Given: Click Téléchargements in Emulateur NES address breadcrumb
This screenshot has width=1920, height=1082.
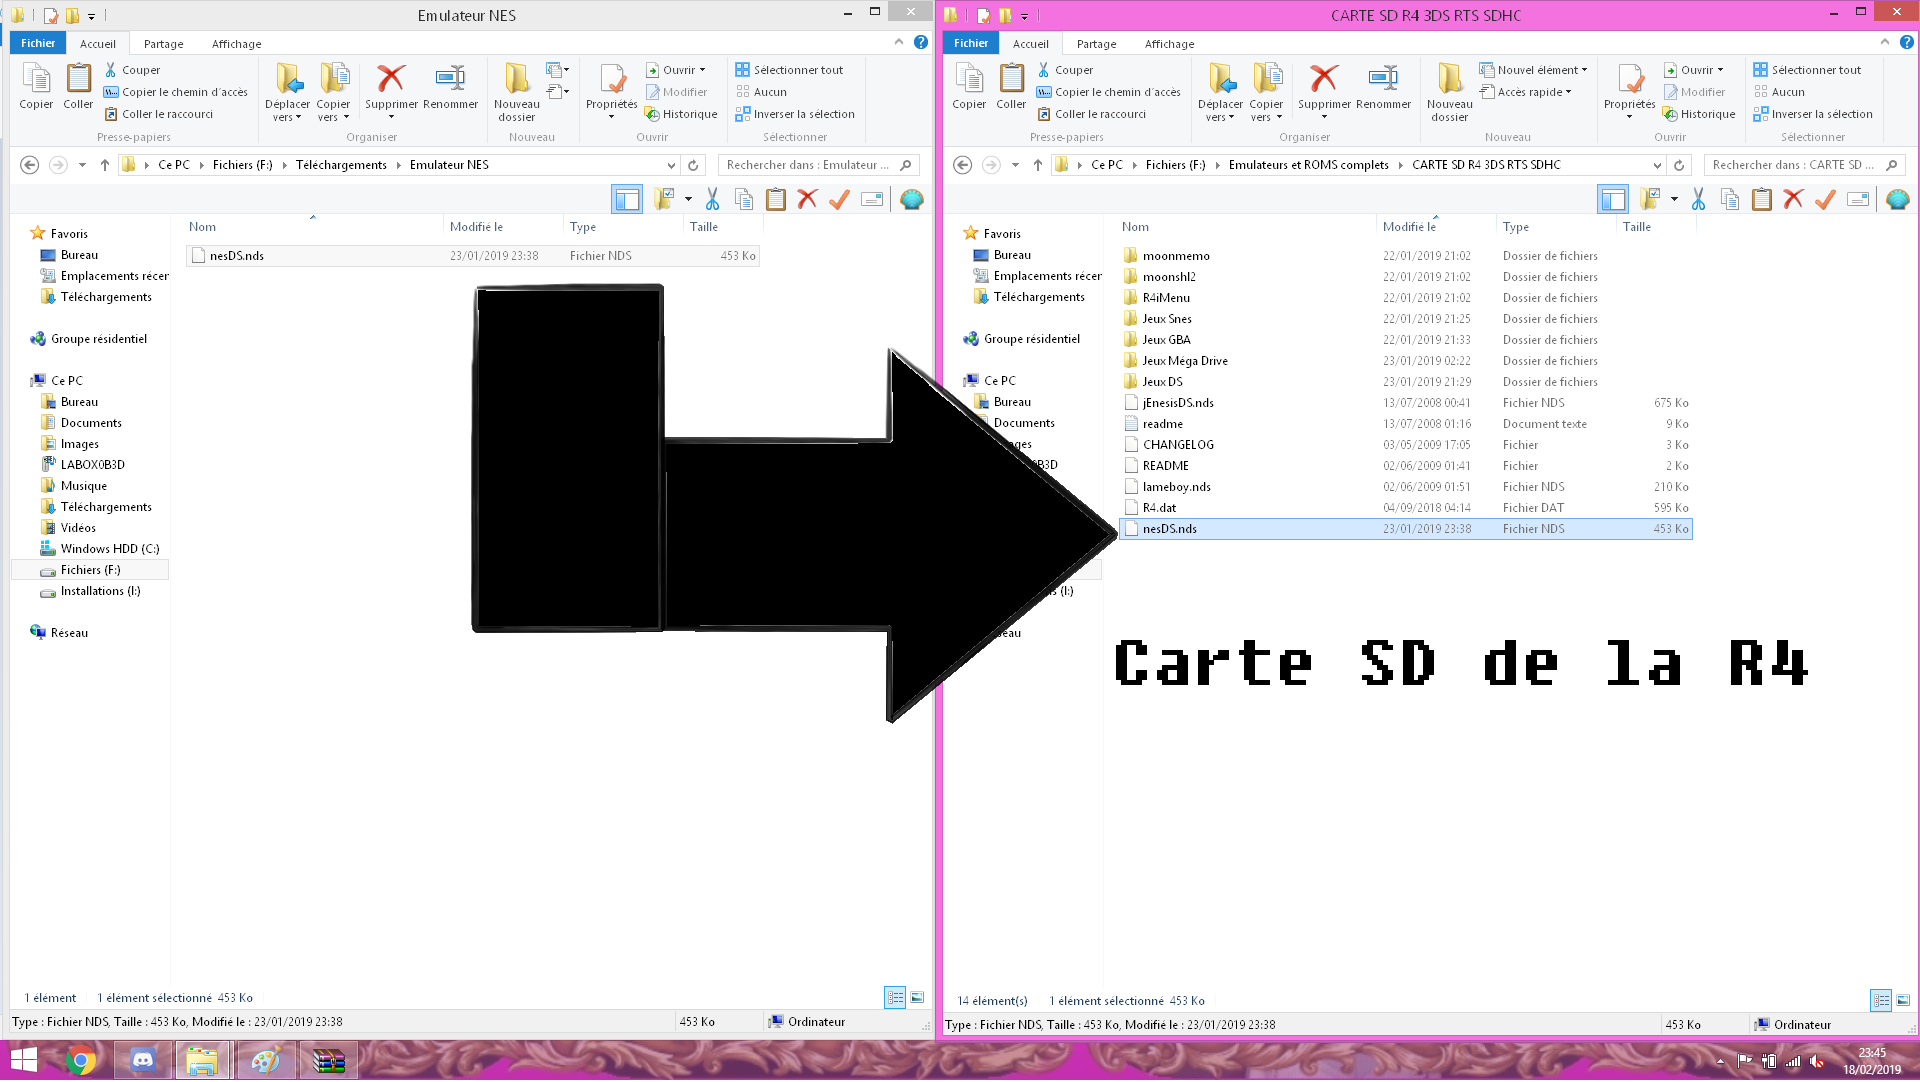Looking at the screenshot, I should coord(341,165).
